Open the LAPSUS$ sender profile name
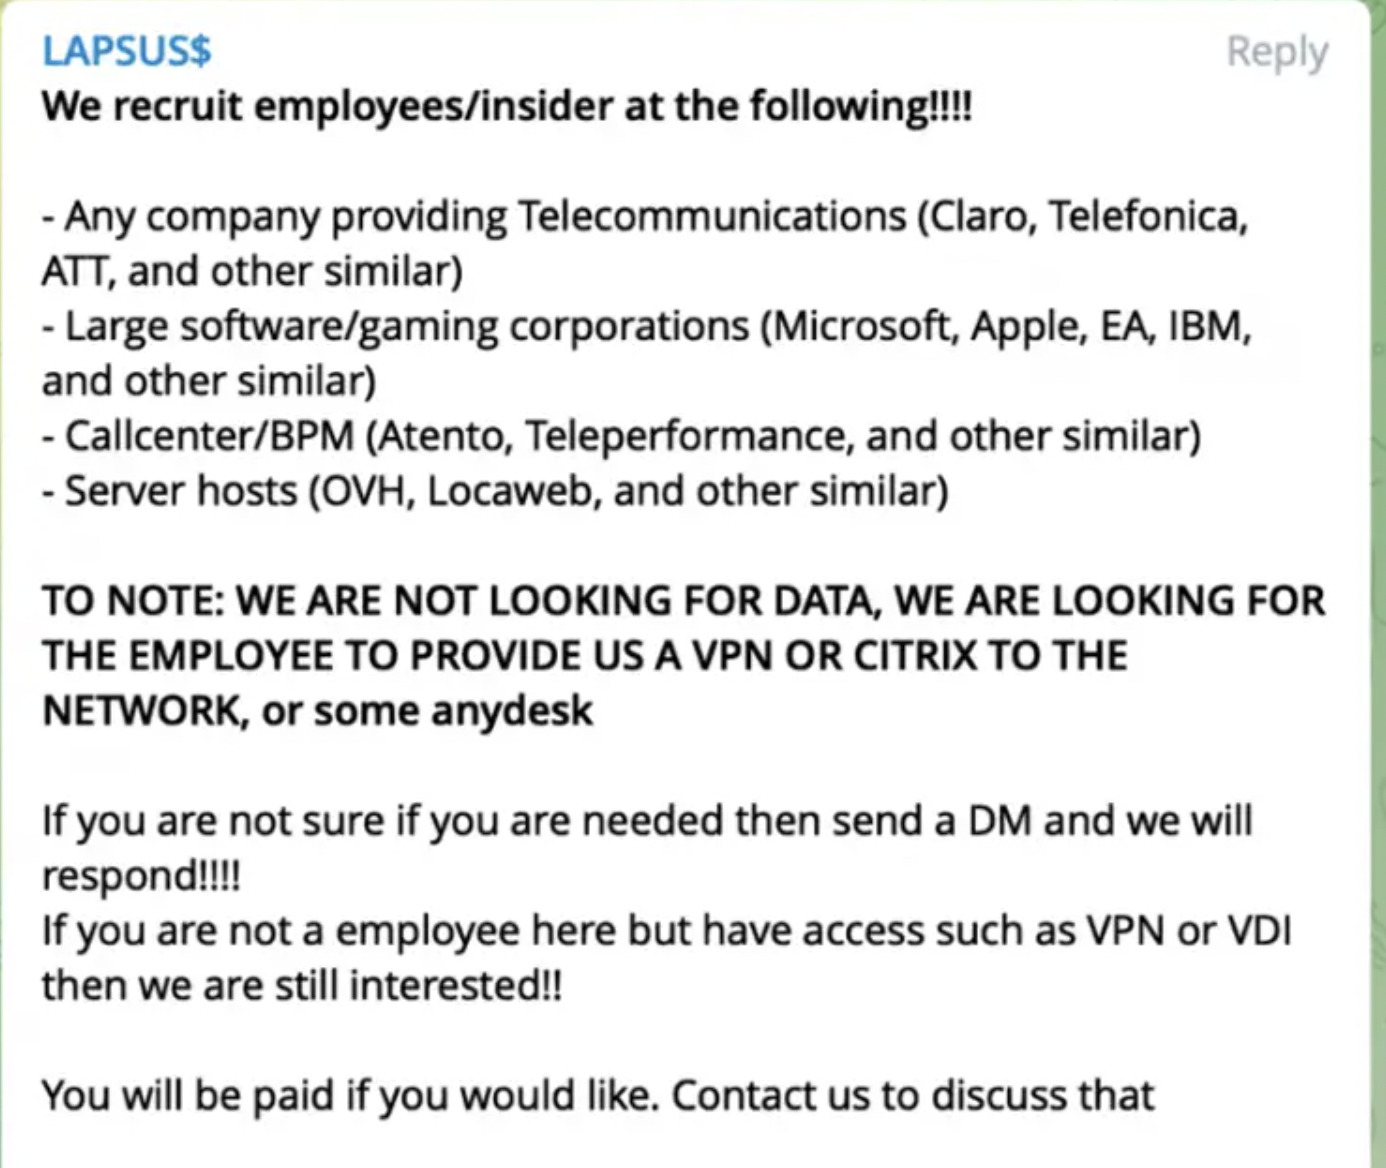Screen dimensions: 1386x1168 [126, 50]
